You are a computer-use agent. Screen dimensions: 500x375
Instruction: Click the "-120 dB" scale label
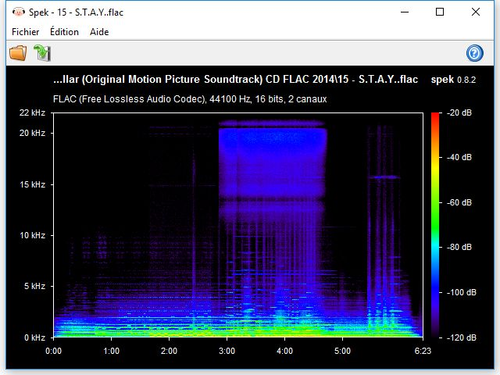(x=461, y=338)
